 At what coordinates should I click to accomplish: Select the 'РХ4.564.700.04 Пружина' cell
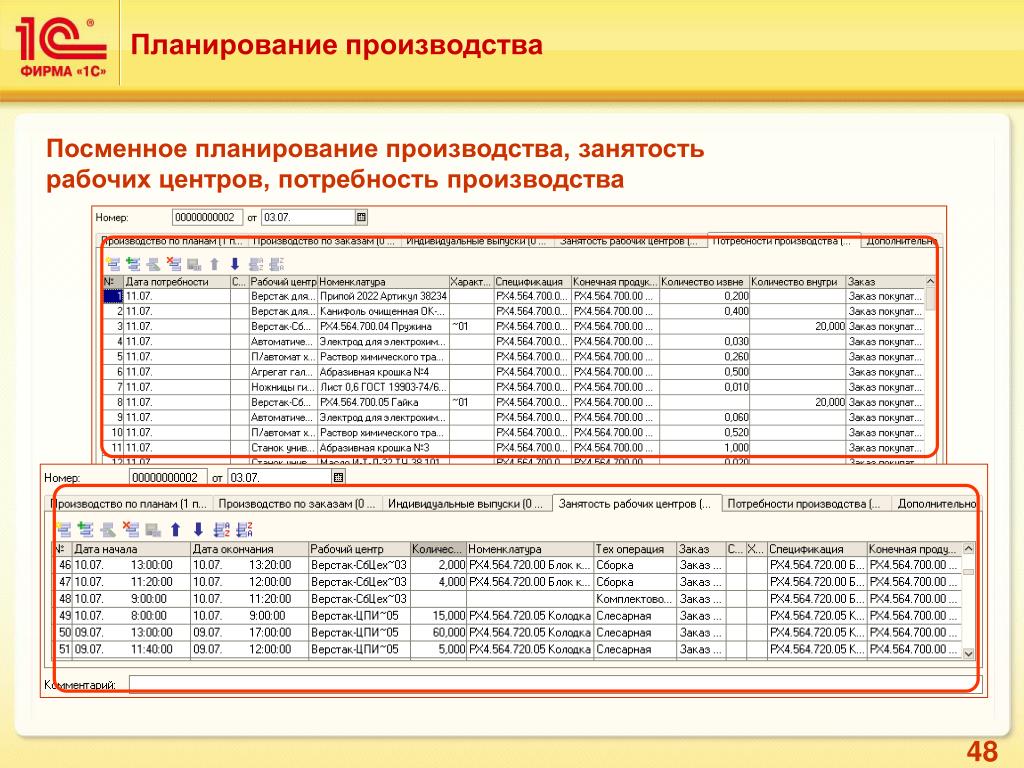pyautogui.click(x=383, y=327)
